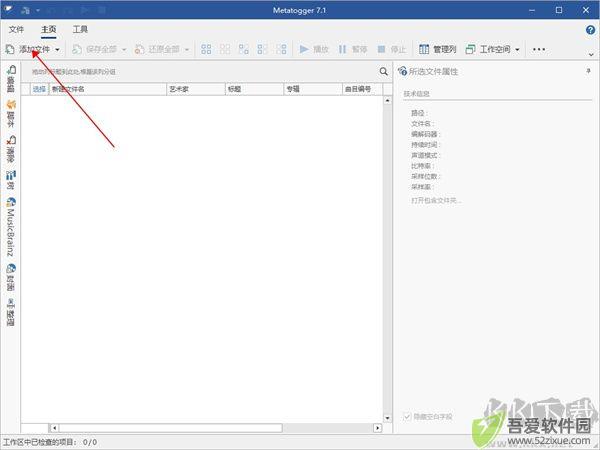This screenshot has height=450, width=600.
Task: Click the 保存全部 (Save all) button
Action: 95,49
